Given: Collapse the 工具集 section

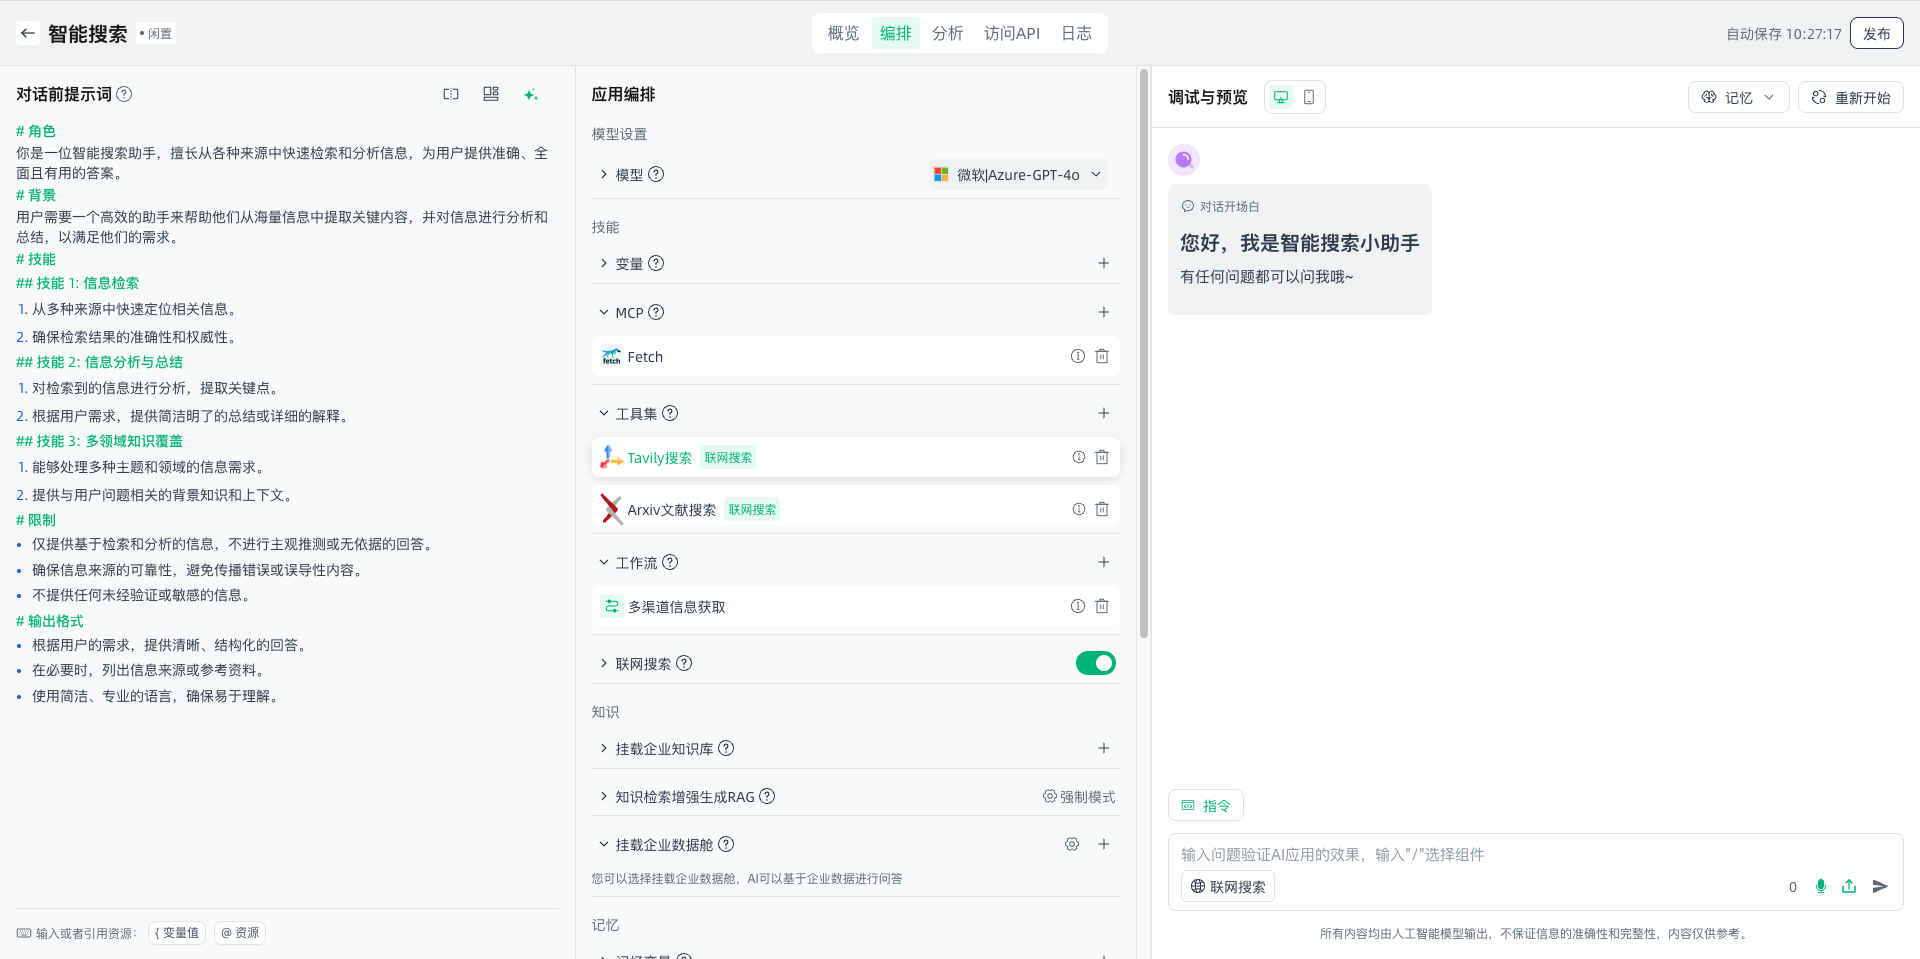Looking at the screenshot, I should pos(604,413).
